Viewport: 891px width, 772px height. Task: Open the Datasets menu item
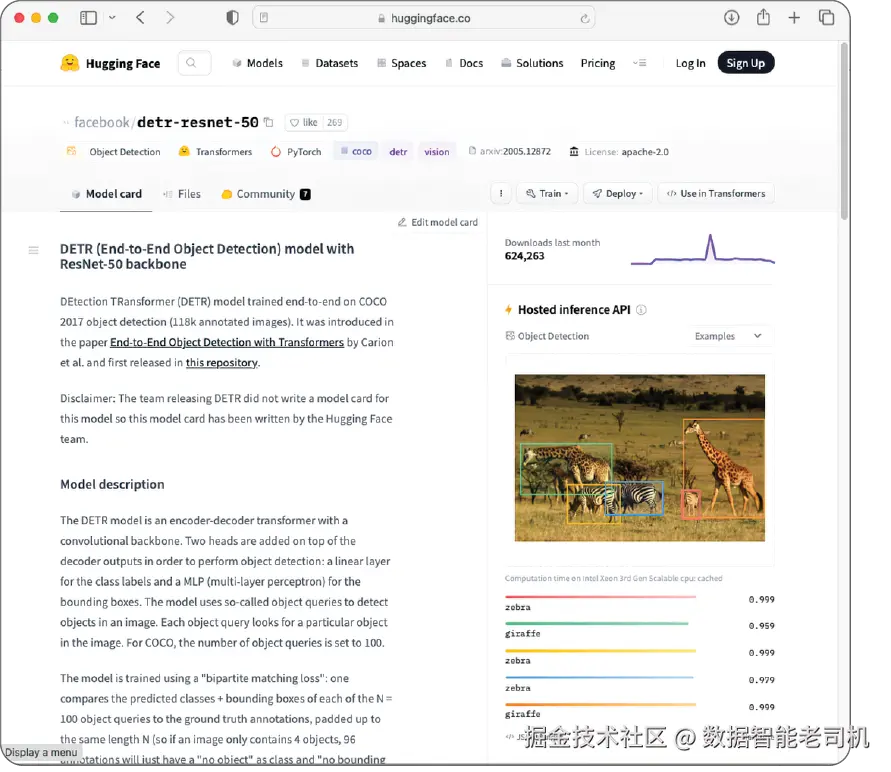coord(330,63)
